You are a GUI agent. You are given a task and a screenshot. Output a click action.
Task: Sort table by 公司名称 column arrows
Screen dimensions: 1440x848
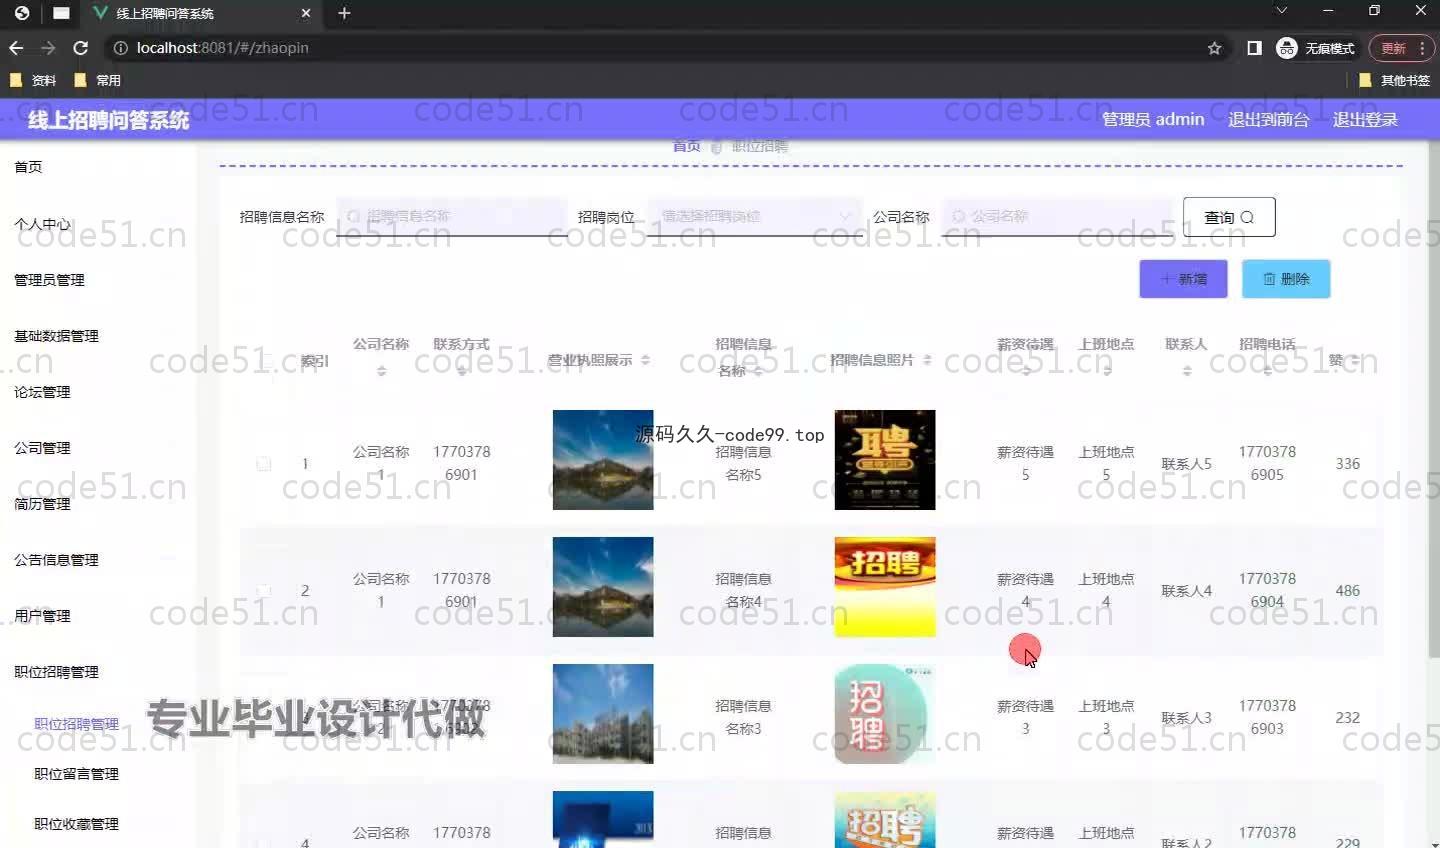[x=381, y=371]
